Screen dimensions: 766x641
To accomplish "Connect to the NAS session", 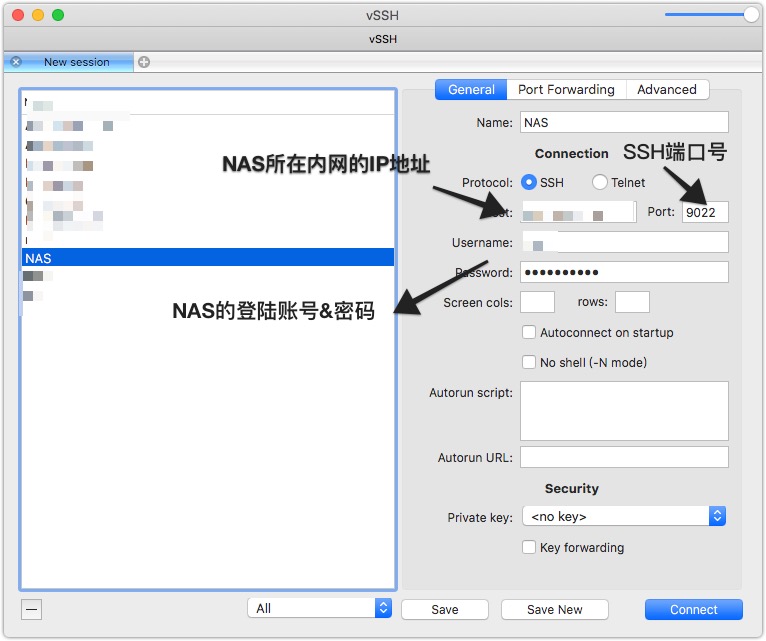I will (694, 609).
